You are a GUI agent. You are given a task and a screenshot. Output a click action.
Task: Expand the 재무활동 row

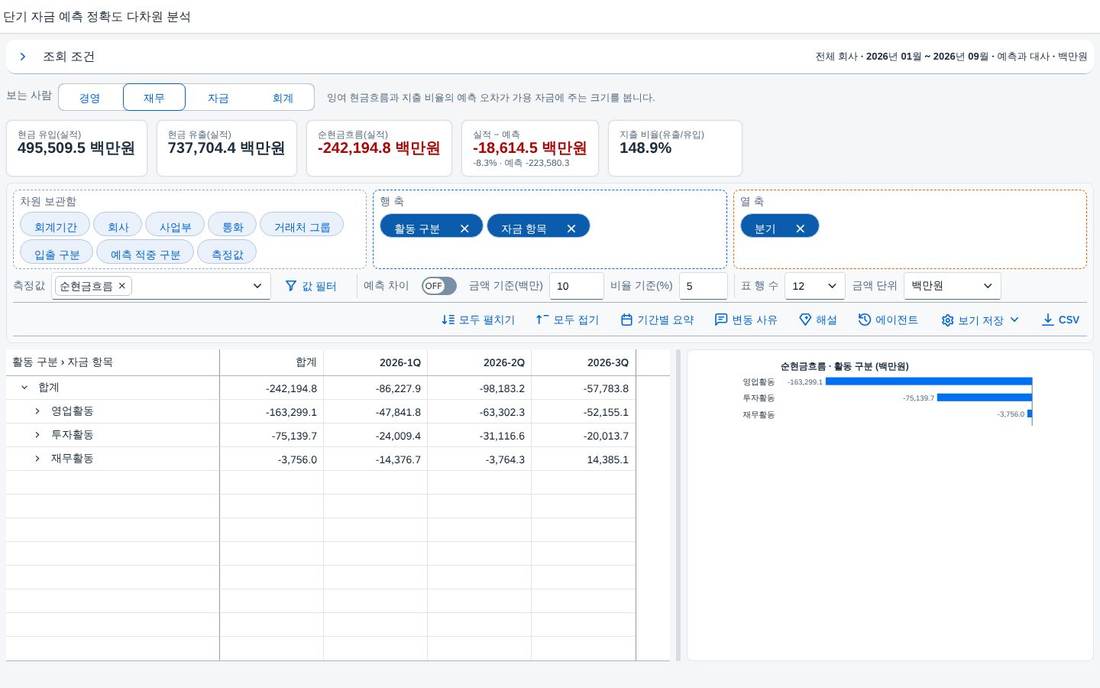coord(37,458)
